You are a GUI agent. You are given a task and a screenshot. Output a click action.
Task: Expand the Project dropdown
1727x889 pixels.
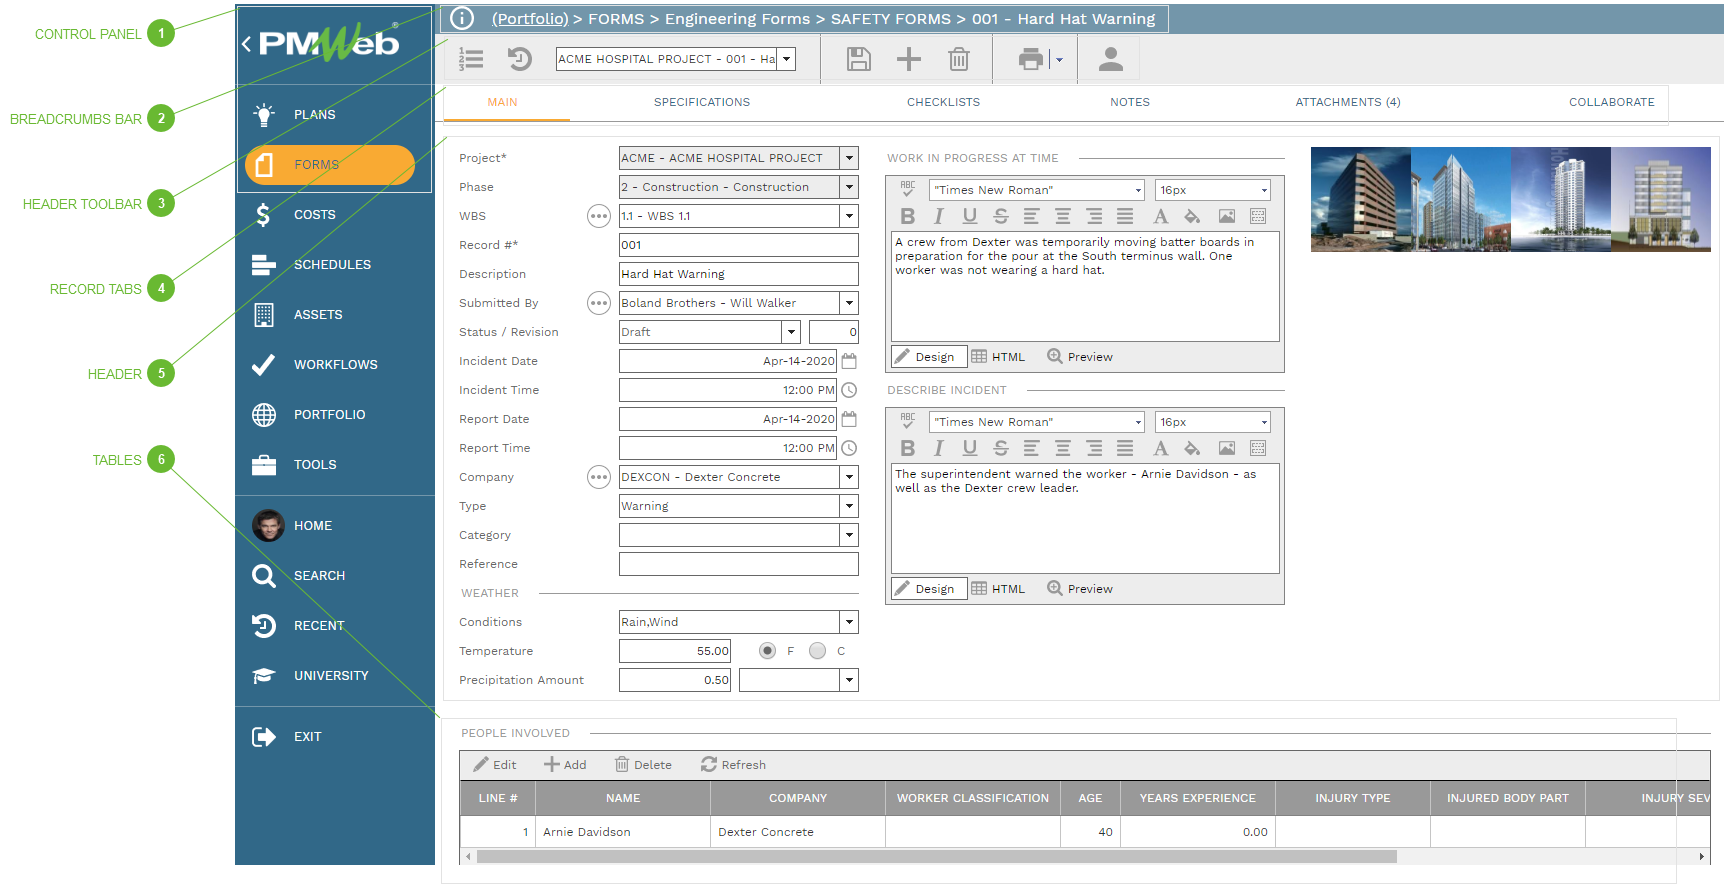tap(849, 158)
